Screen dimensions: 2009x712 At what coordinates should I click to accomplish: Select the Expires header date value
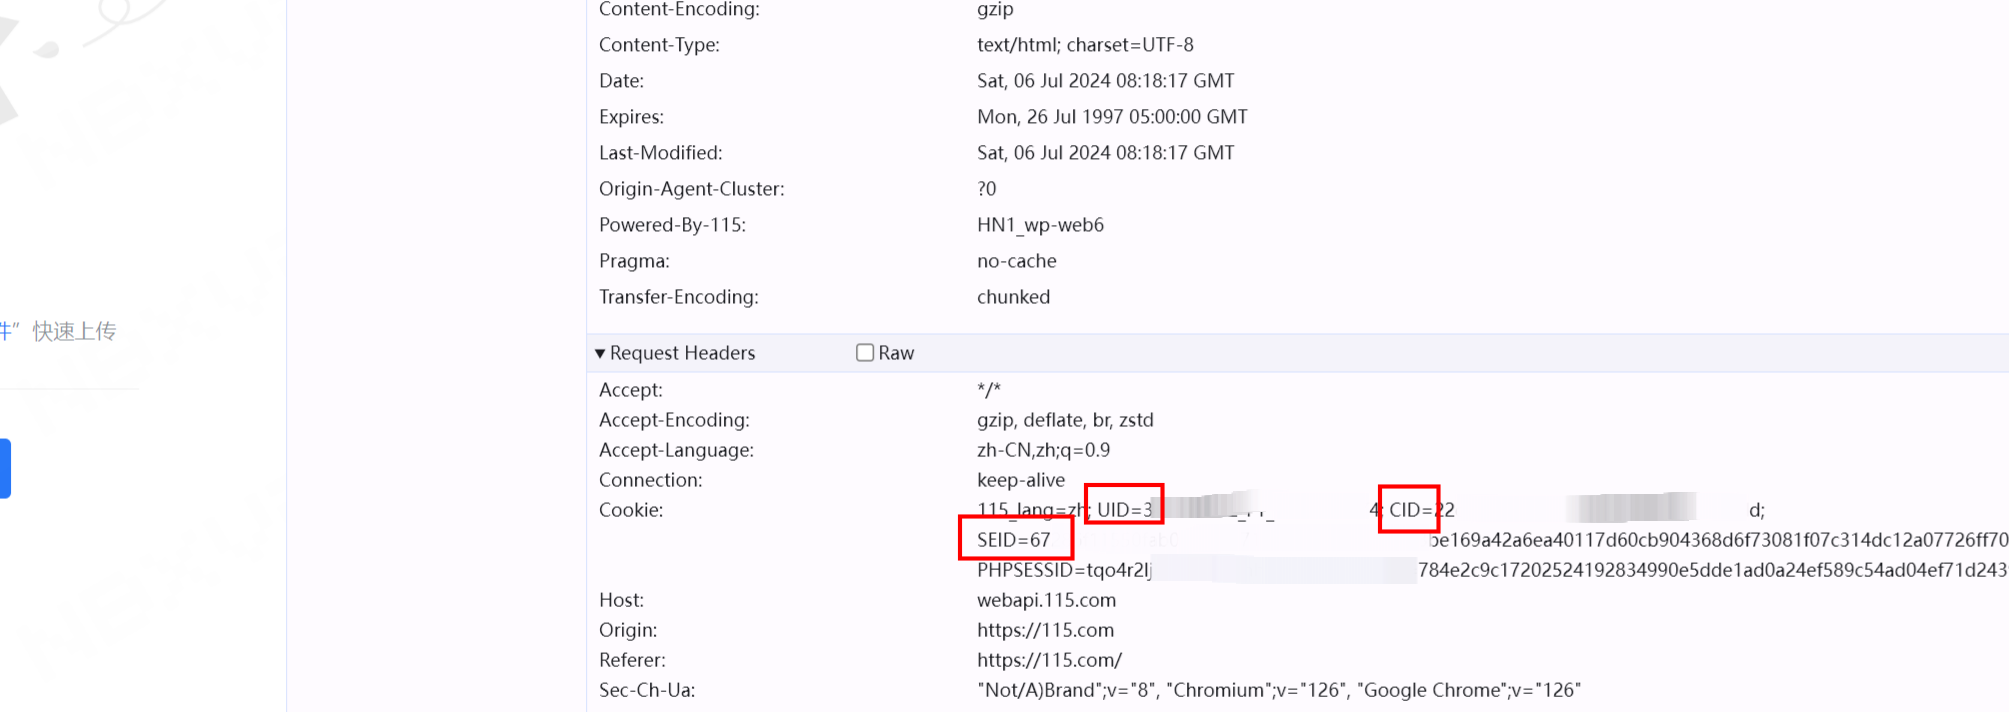click(x=1112, y=117)
